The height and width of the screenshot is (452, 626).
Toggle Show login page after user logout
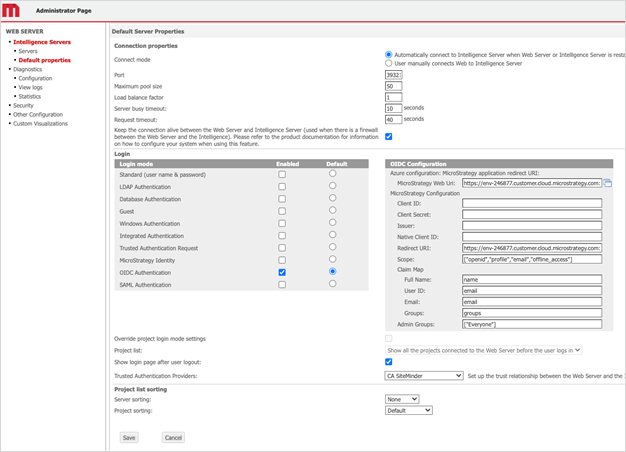(x=389, y=362)
